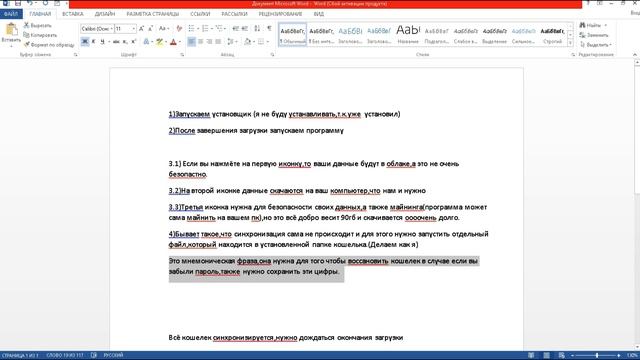Redo the last action
Screen dimensions: 640x360
(x=45, y=3)
